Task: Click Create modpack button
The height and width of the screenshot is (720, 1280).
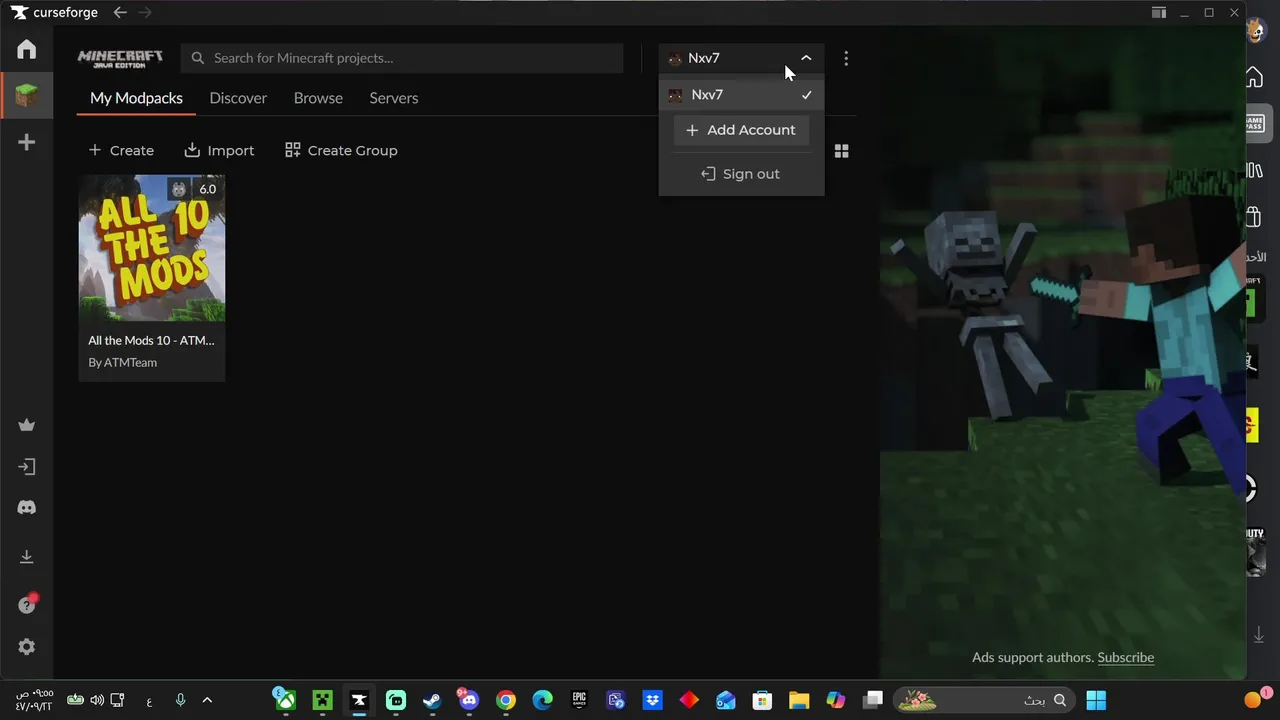Action: (121, 150)
